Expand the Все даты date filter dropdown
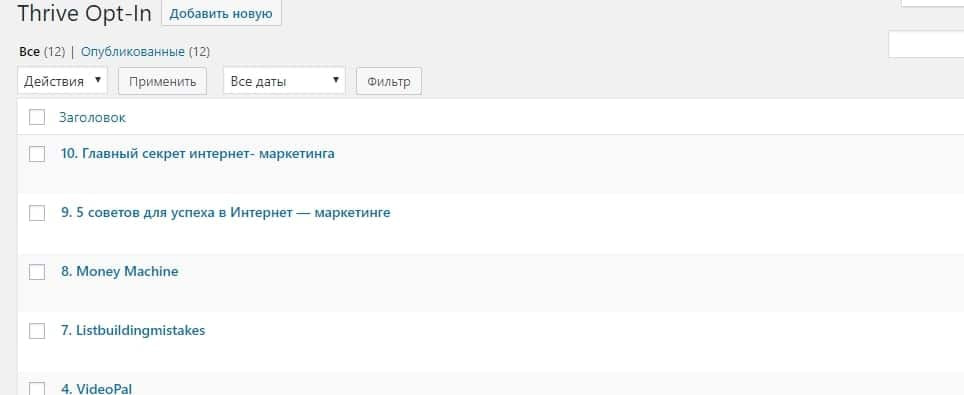Image resolution: width=964 pixels, height=395 pixels. 284,81
